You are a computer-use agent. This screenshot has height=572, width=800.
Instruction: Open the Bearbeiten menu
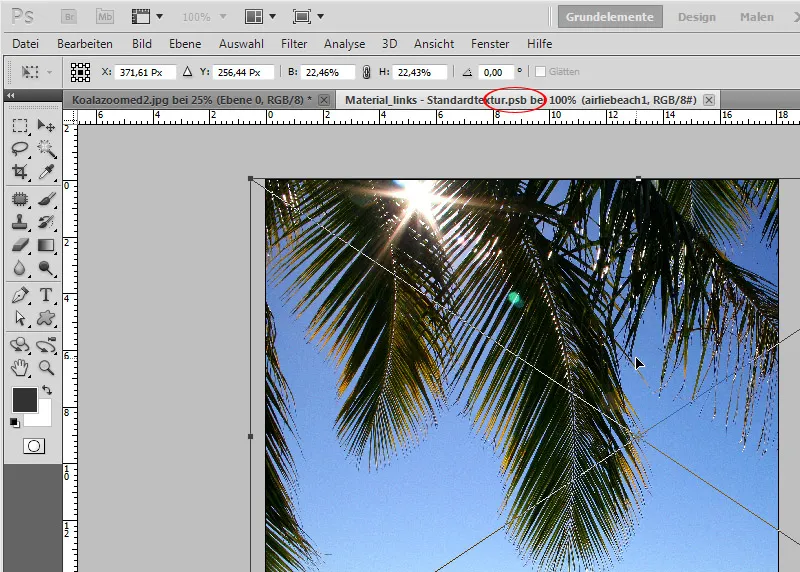click(x=85, y=44)
